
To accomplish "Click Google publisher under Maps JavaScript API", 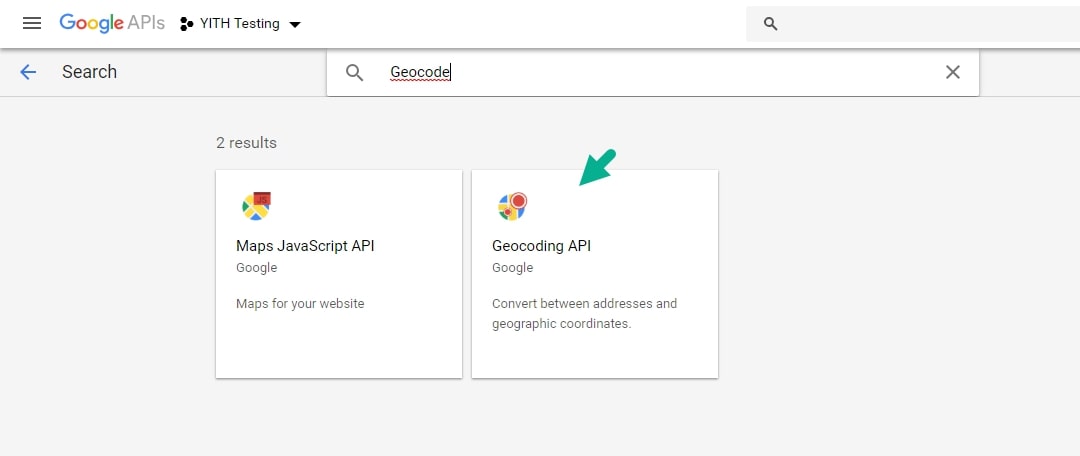I will coord(256,268).
